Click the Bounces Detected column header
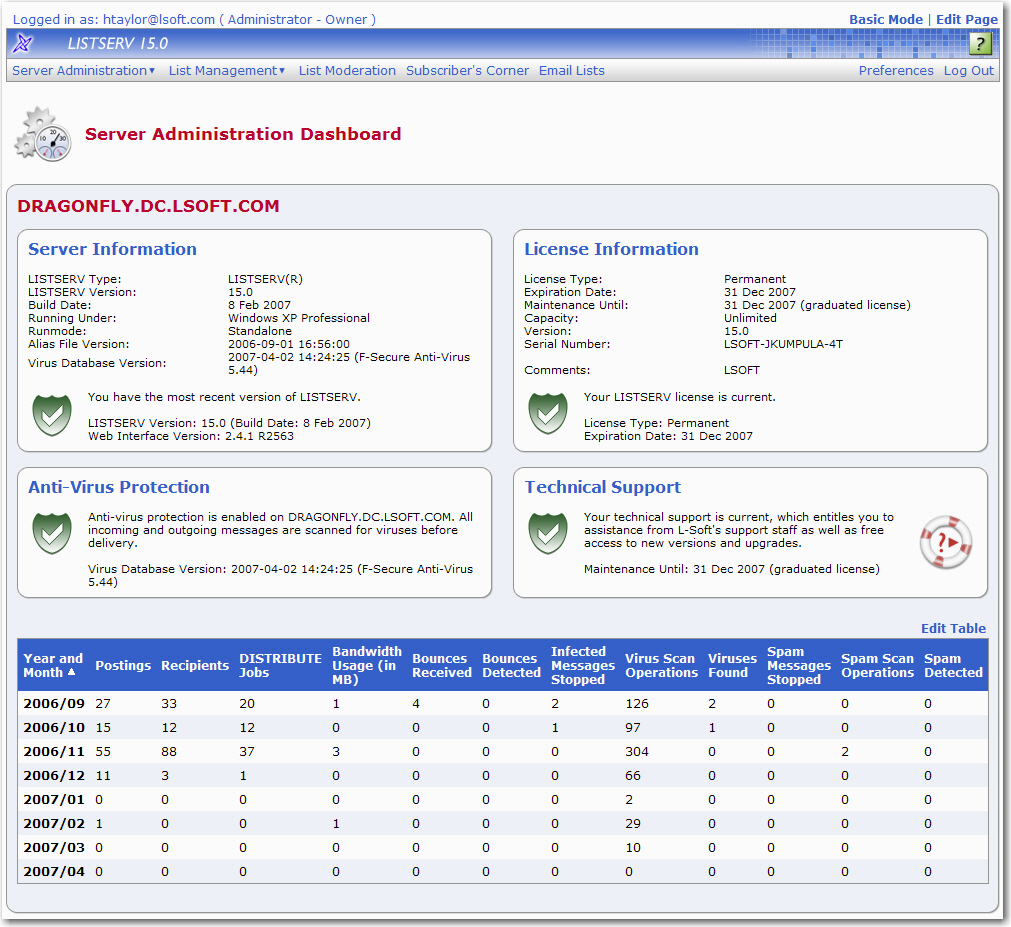 click(512, 665)
